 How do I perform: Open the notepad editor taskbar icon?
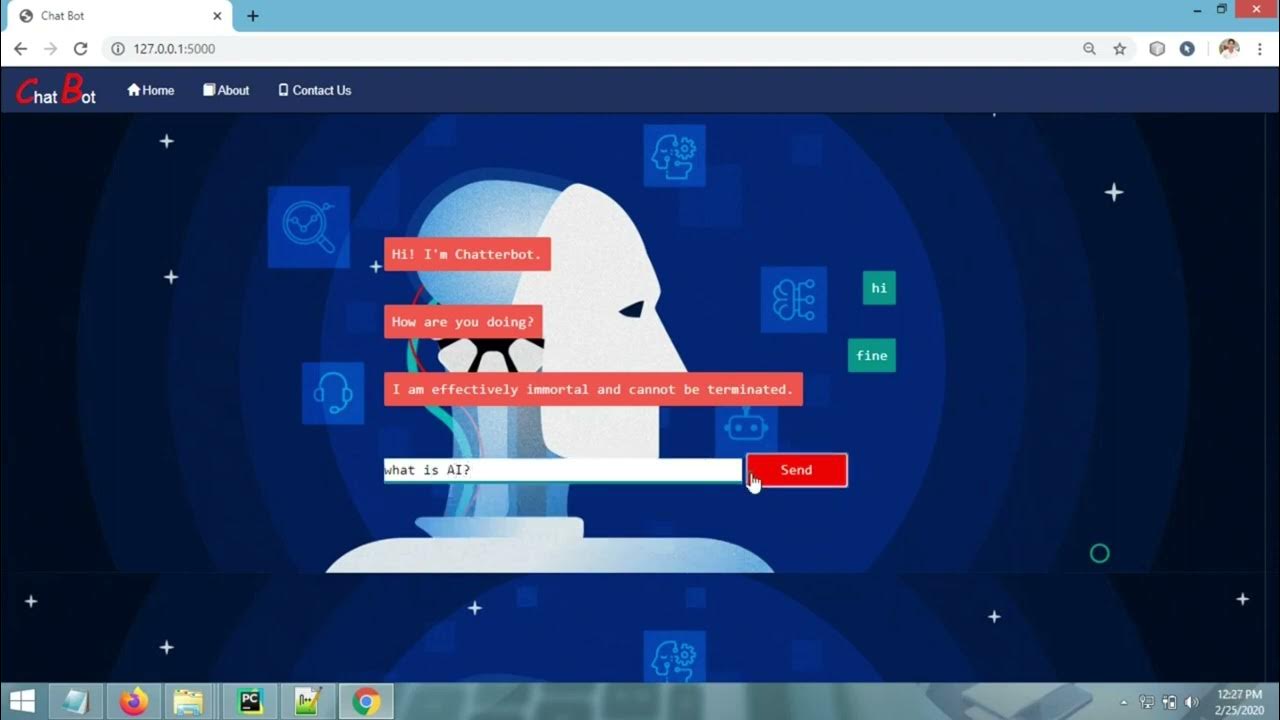click(x=308, y=702)
